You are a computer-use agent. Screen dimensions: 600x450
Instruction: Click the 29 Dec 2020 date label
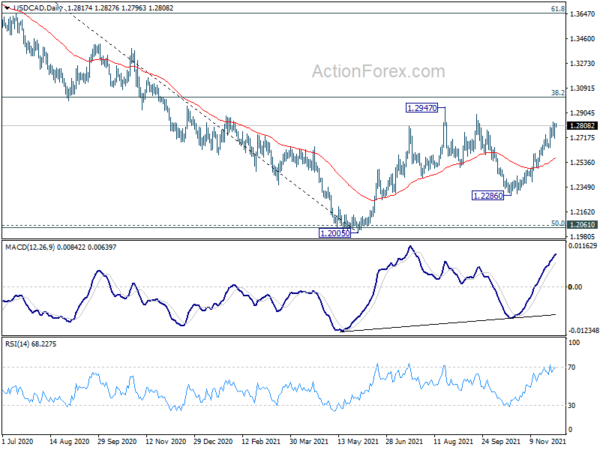(213, 442)
